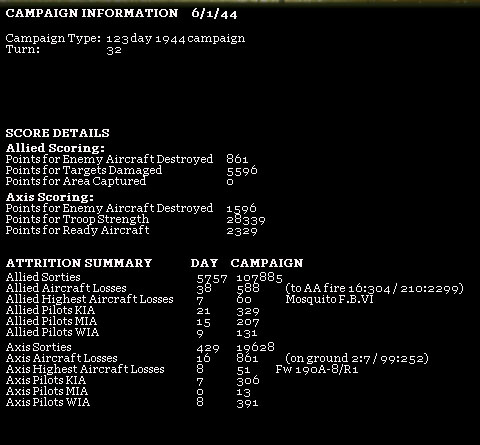480x445 pixels.
Task: Select Points for Troop Strength row
Action: pyautogui.click(x=136, y=219)
